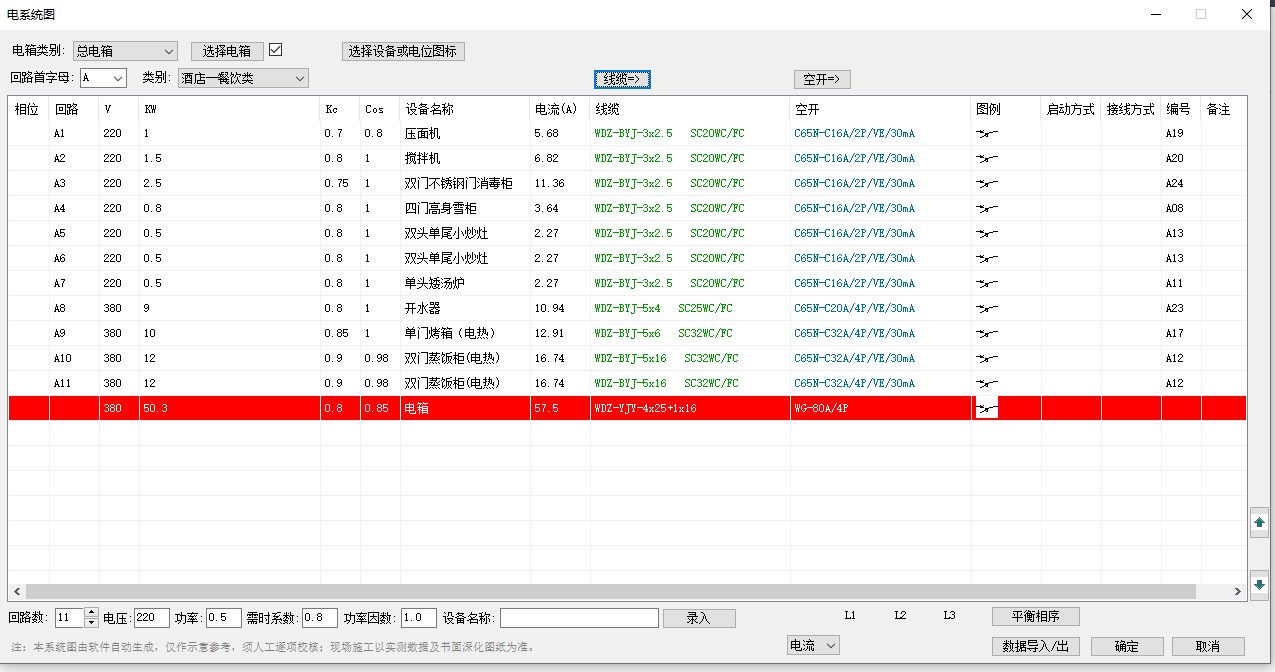
Task: Increase 回路数 with the spinner up arrow
Action: tap(91, 612)
